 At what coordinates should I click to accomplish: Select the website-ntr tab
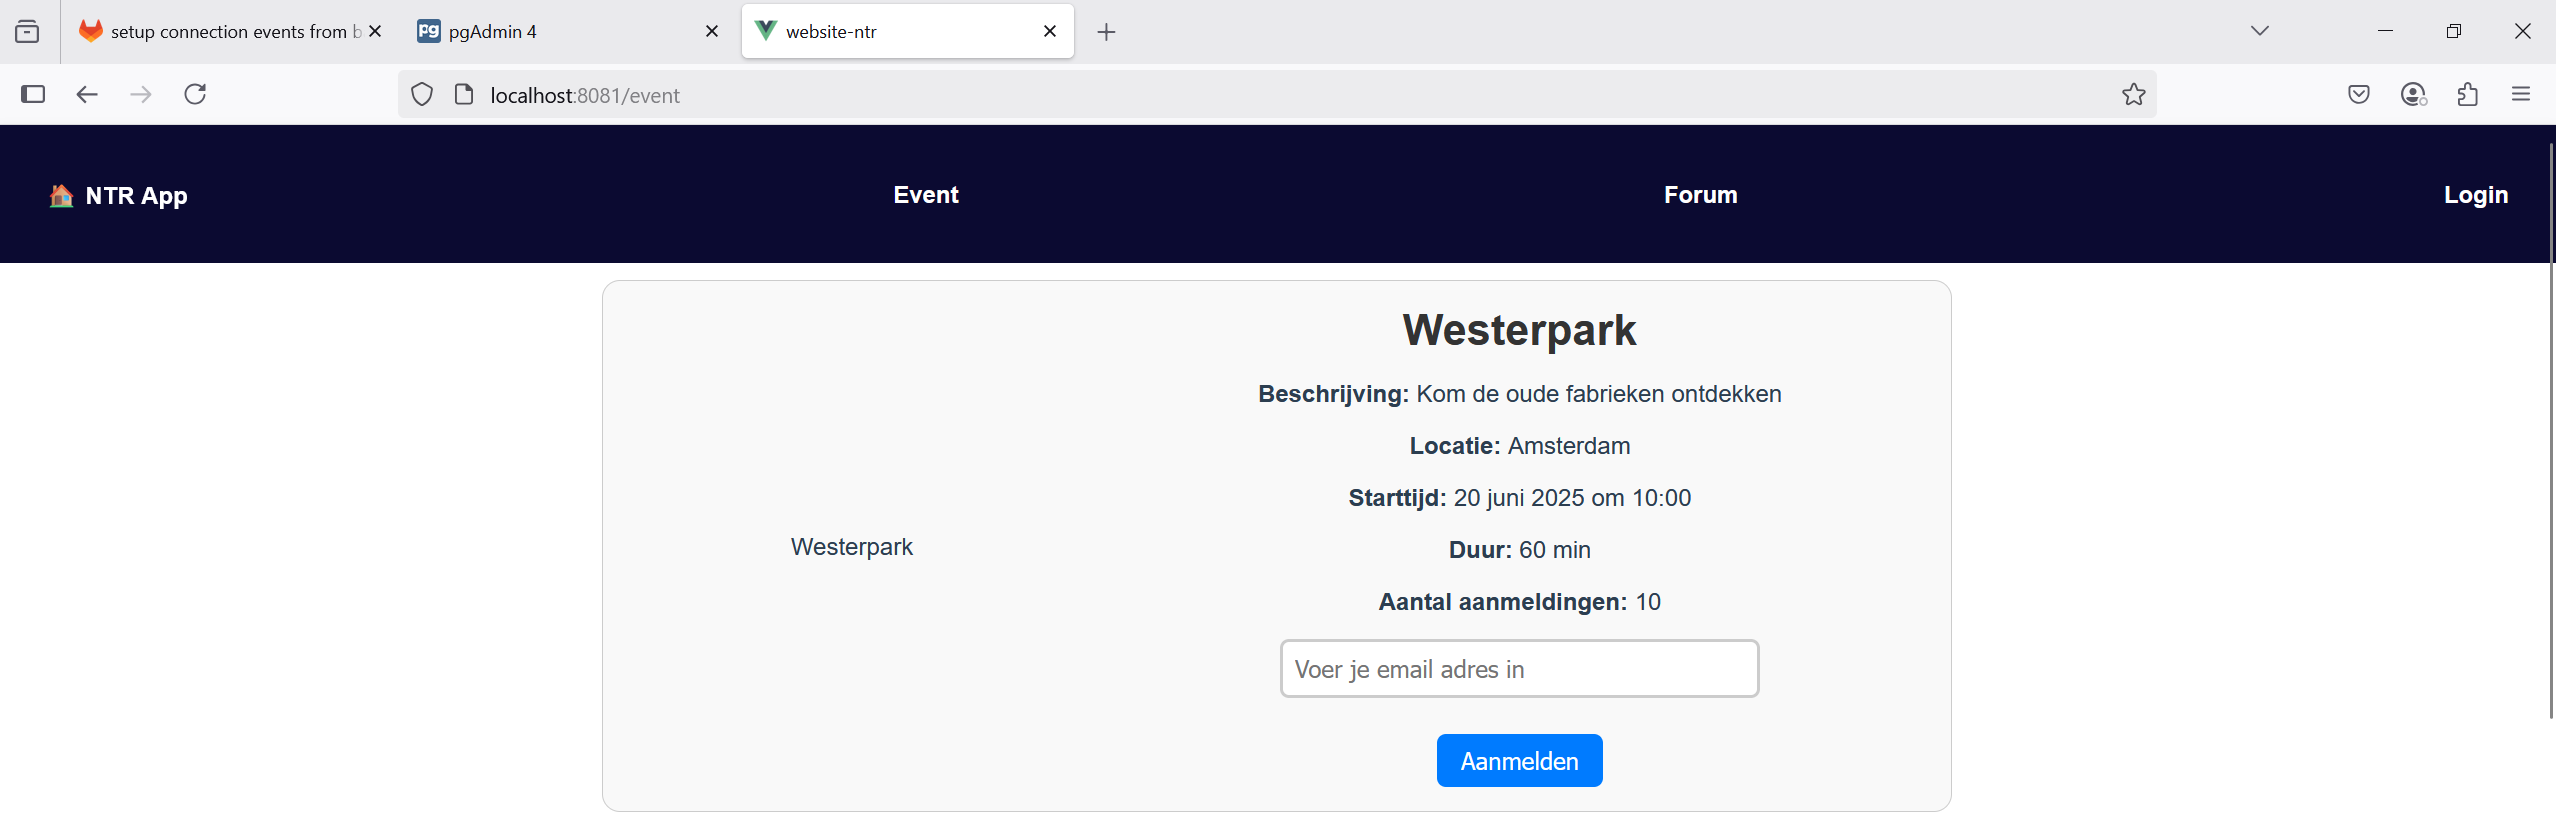[907, 31]
